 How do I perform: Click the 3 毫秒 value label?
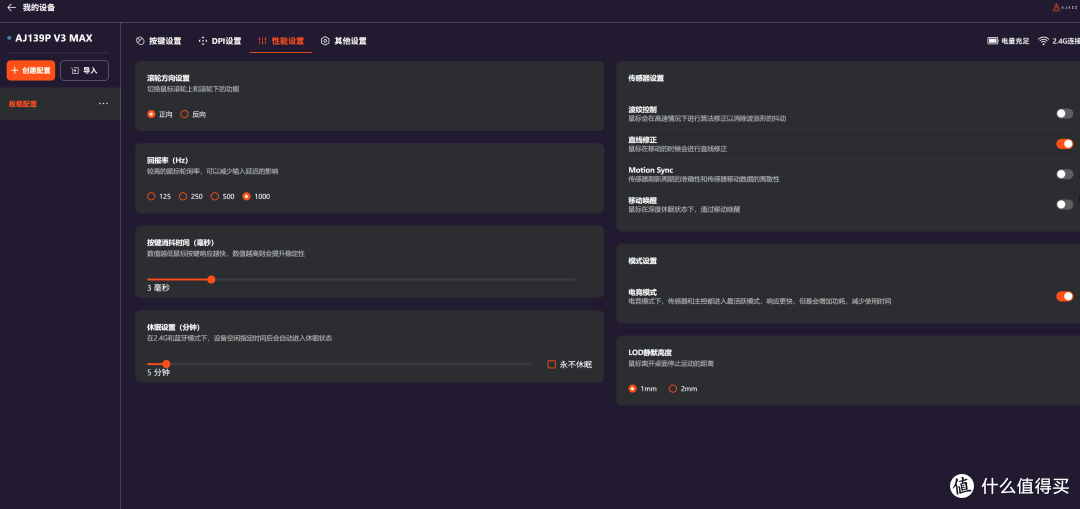[x=158, y=288]
